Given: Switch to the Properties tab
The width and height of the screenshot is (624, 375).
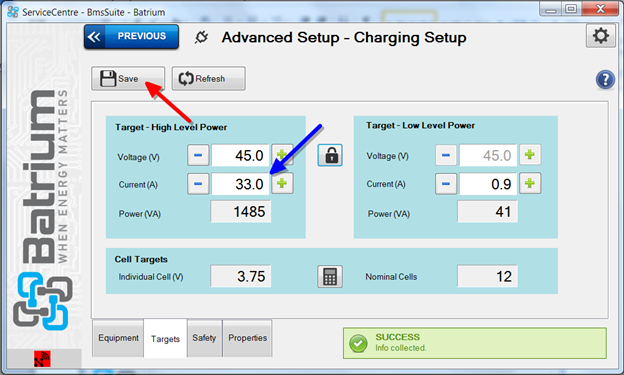Looking at the screenshot, I should 247,338.
